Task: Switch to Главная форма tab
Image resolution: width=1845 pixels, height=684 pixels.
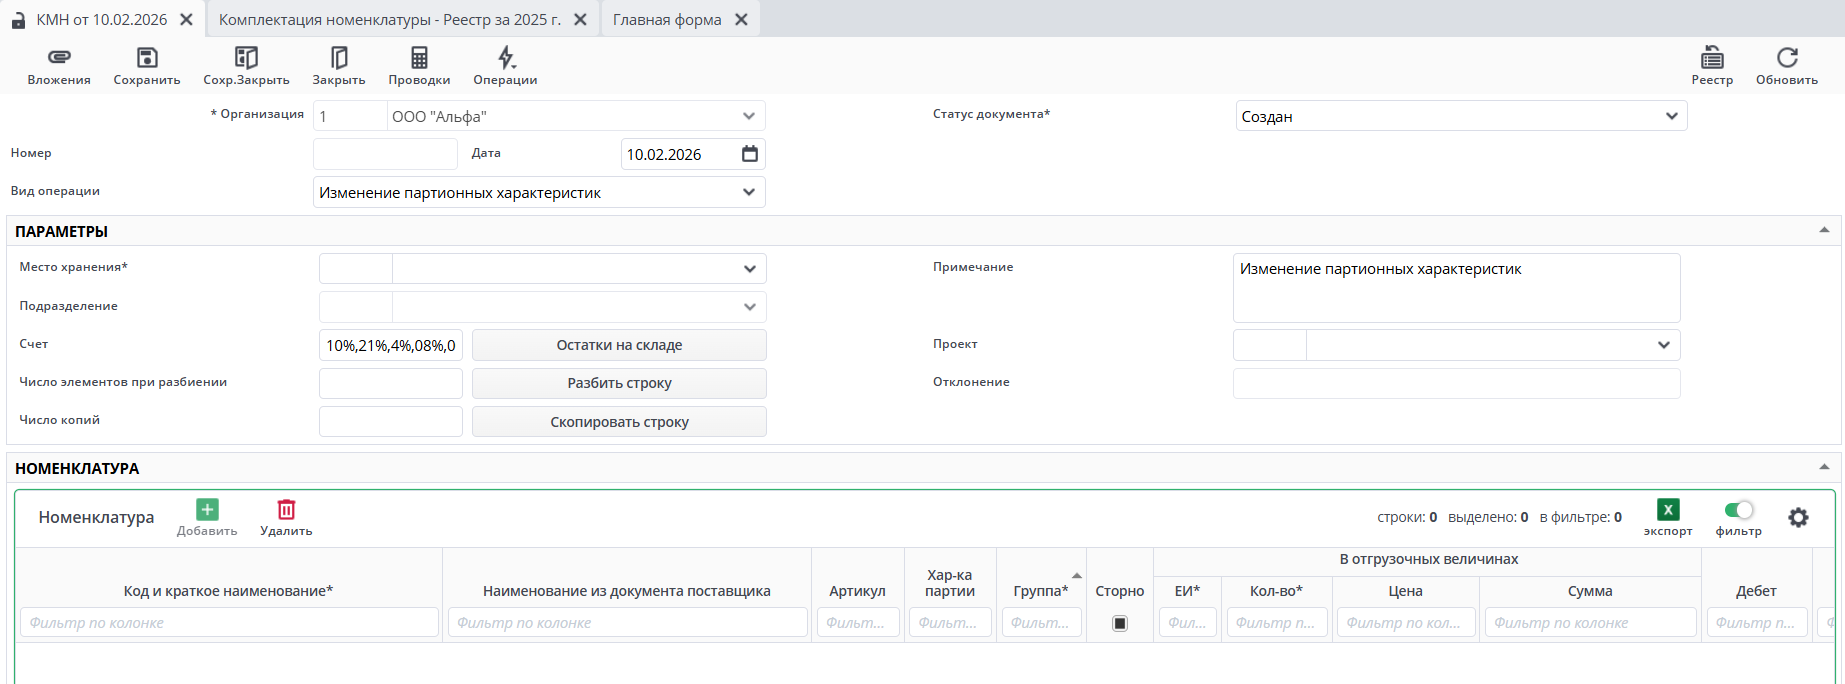Action: coord(667,20)
